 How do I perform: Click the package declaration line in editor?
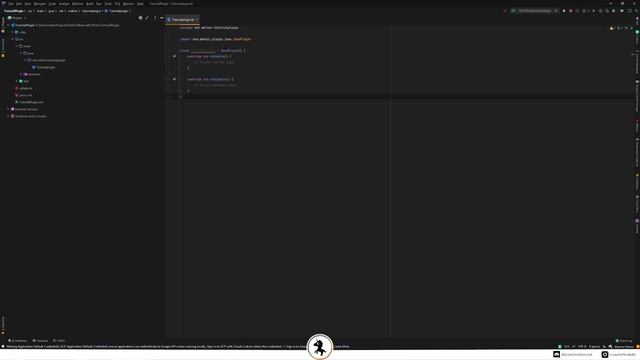209,28
